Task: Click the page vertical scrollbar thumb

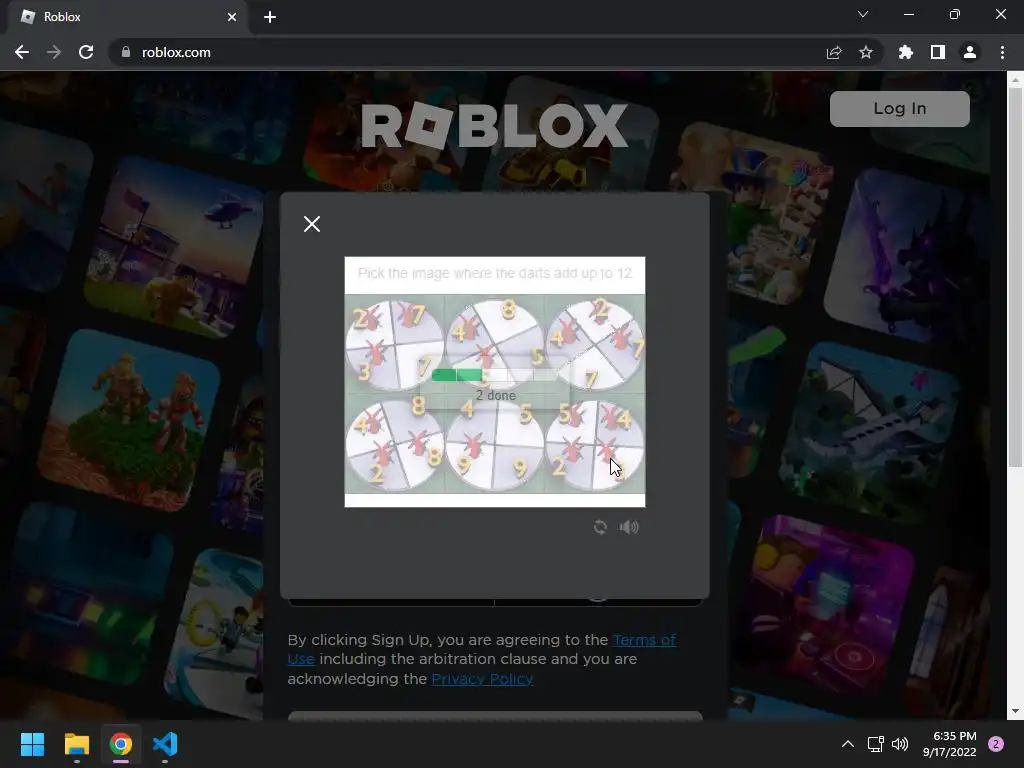Action: (1014, 278)
